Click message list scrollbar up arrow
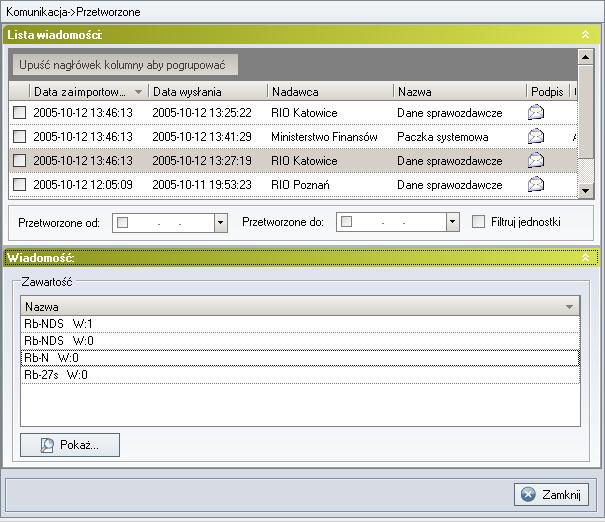The height and width of the screenshot is (522, 605). [585, 57]
